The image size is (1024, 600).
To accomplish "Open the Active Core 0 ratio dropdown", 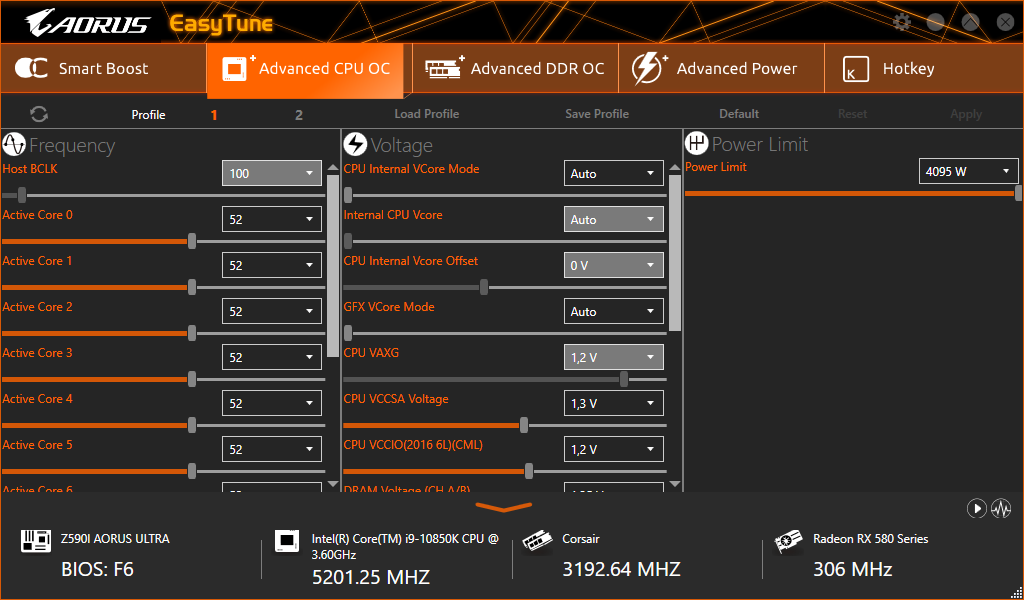I will tap(272, 219).
